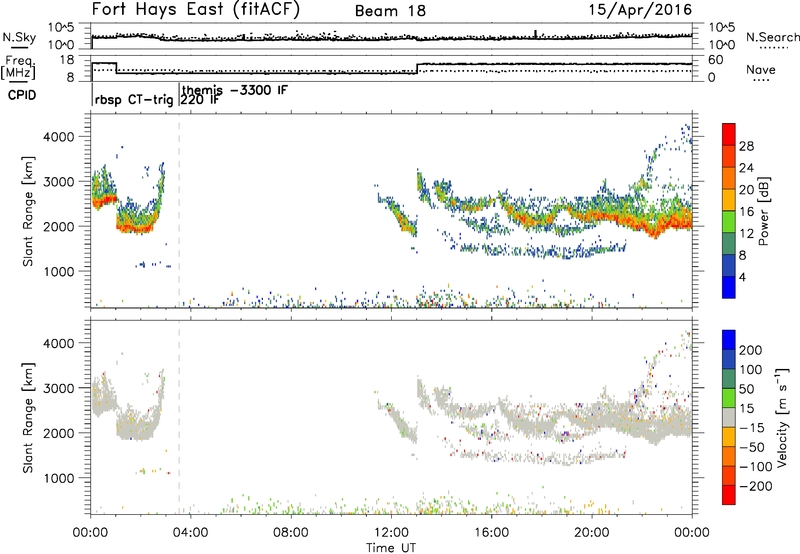Select the "N.Sky" legend label
The image size is (800, 554).
19,38
